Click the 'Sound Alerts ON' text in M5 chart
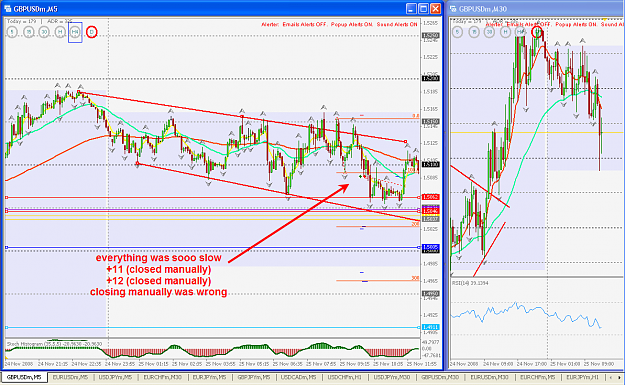Screen dimensions: 625x385 [x=397, y=24]
